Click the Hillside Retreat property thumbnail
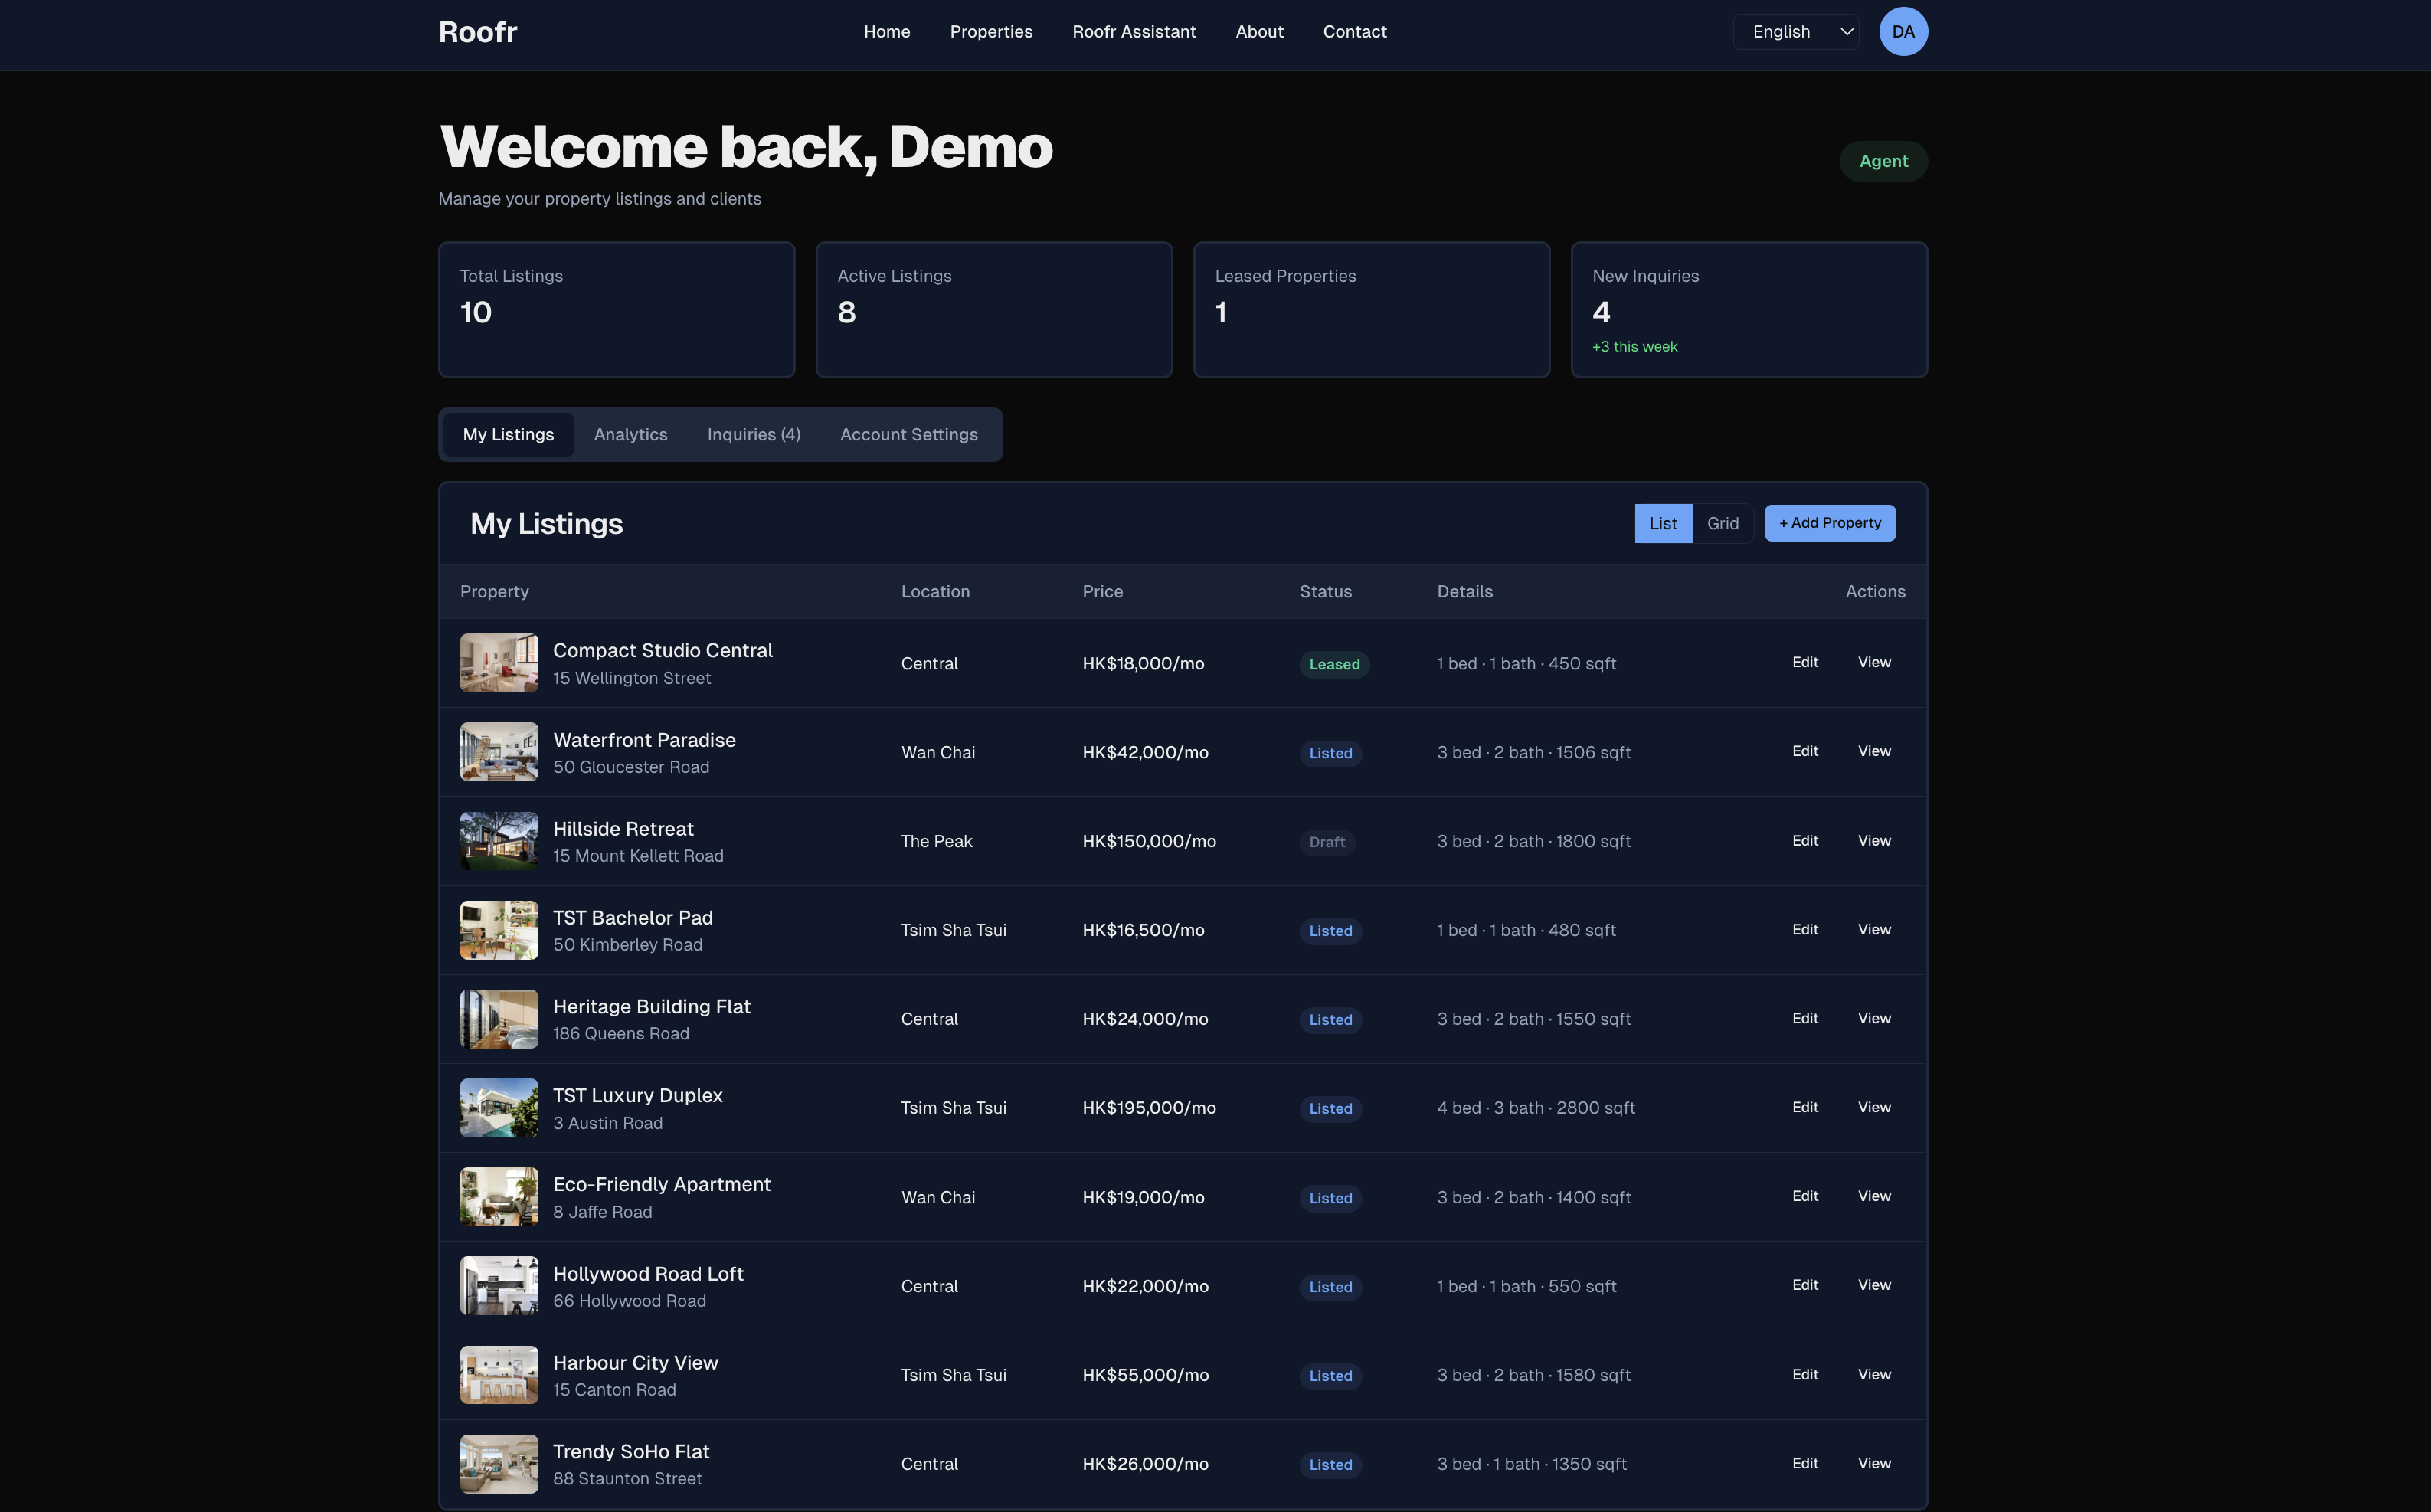Viewport: 2431px width, 1512px height. coord(498,841)
